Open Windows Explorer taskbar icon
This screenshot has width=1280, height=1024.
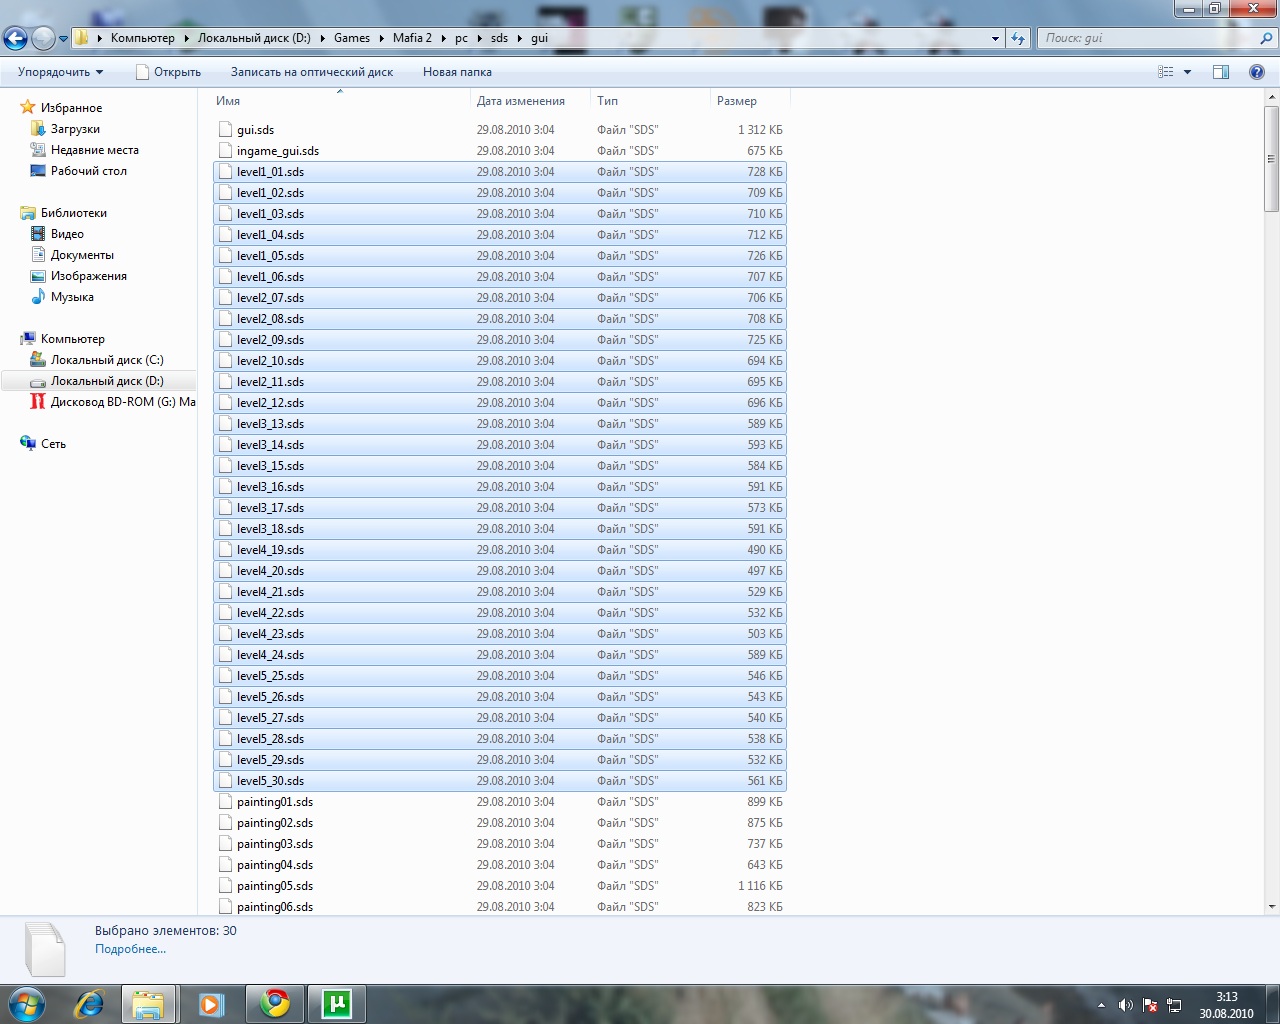[148, 1004]
